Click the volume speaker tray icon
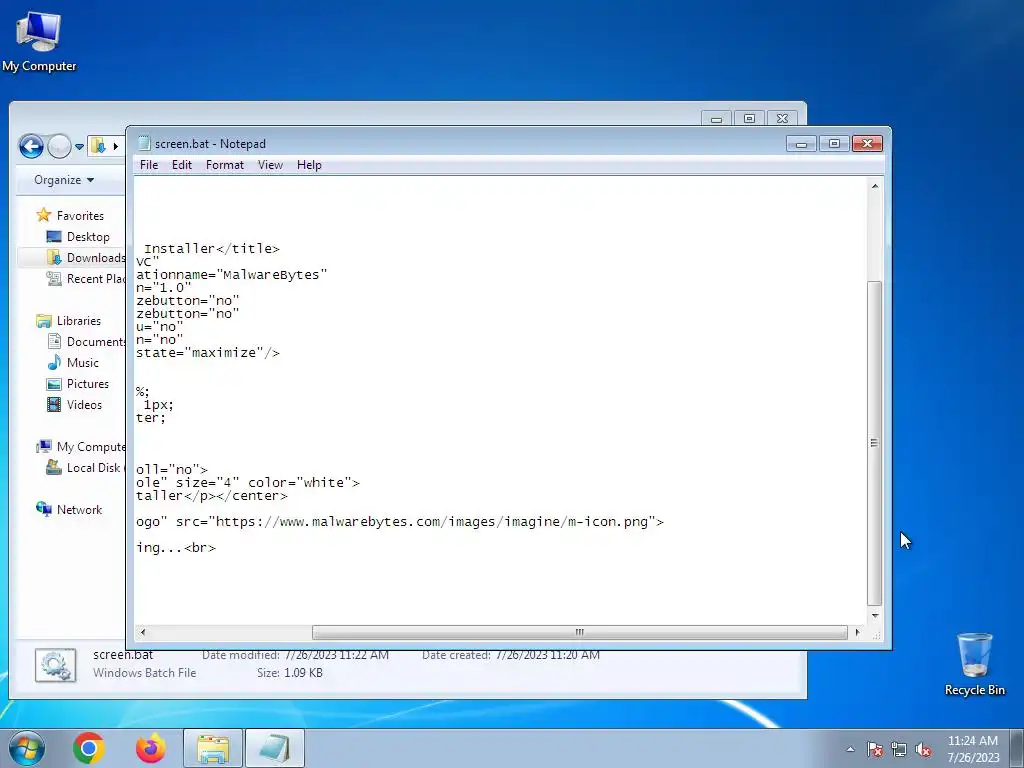Image resolution: width=1024 pixels, height=768 pixels. (923, 750)
